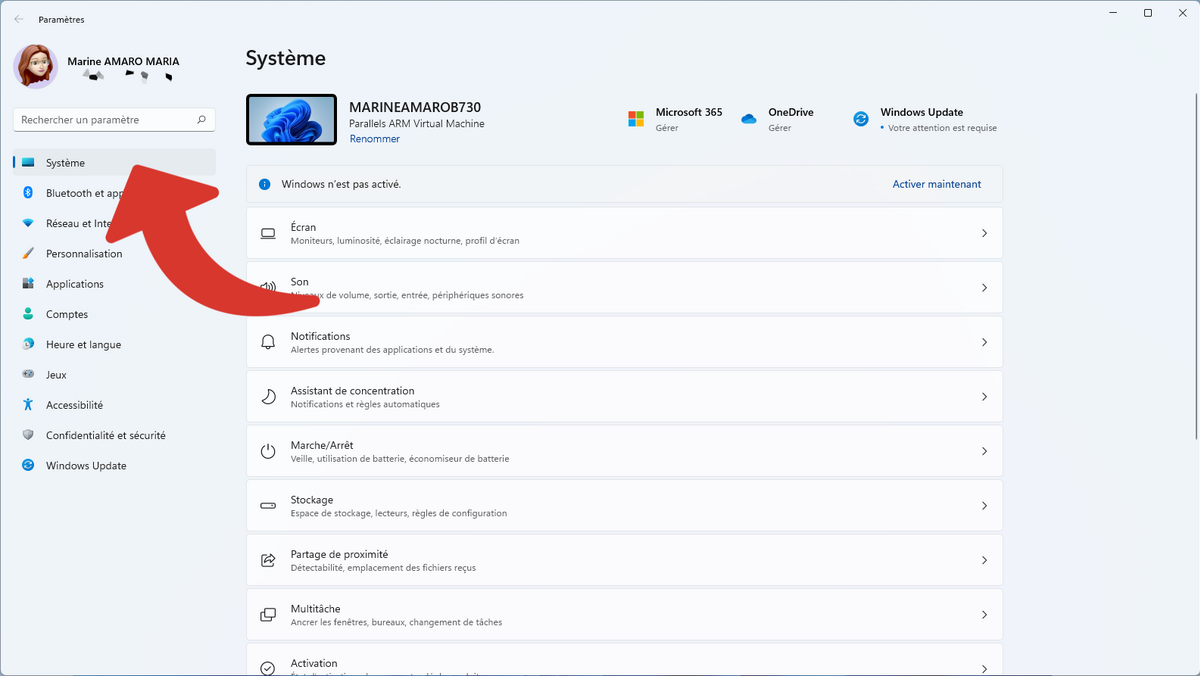
Task: Click the Accessibilité figure icon
Action: tap(28, 405)
